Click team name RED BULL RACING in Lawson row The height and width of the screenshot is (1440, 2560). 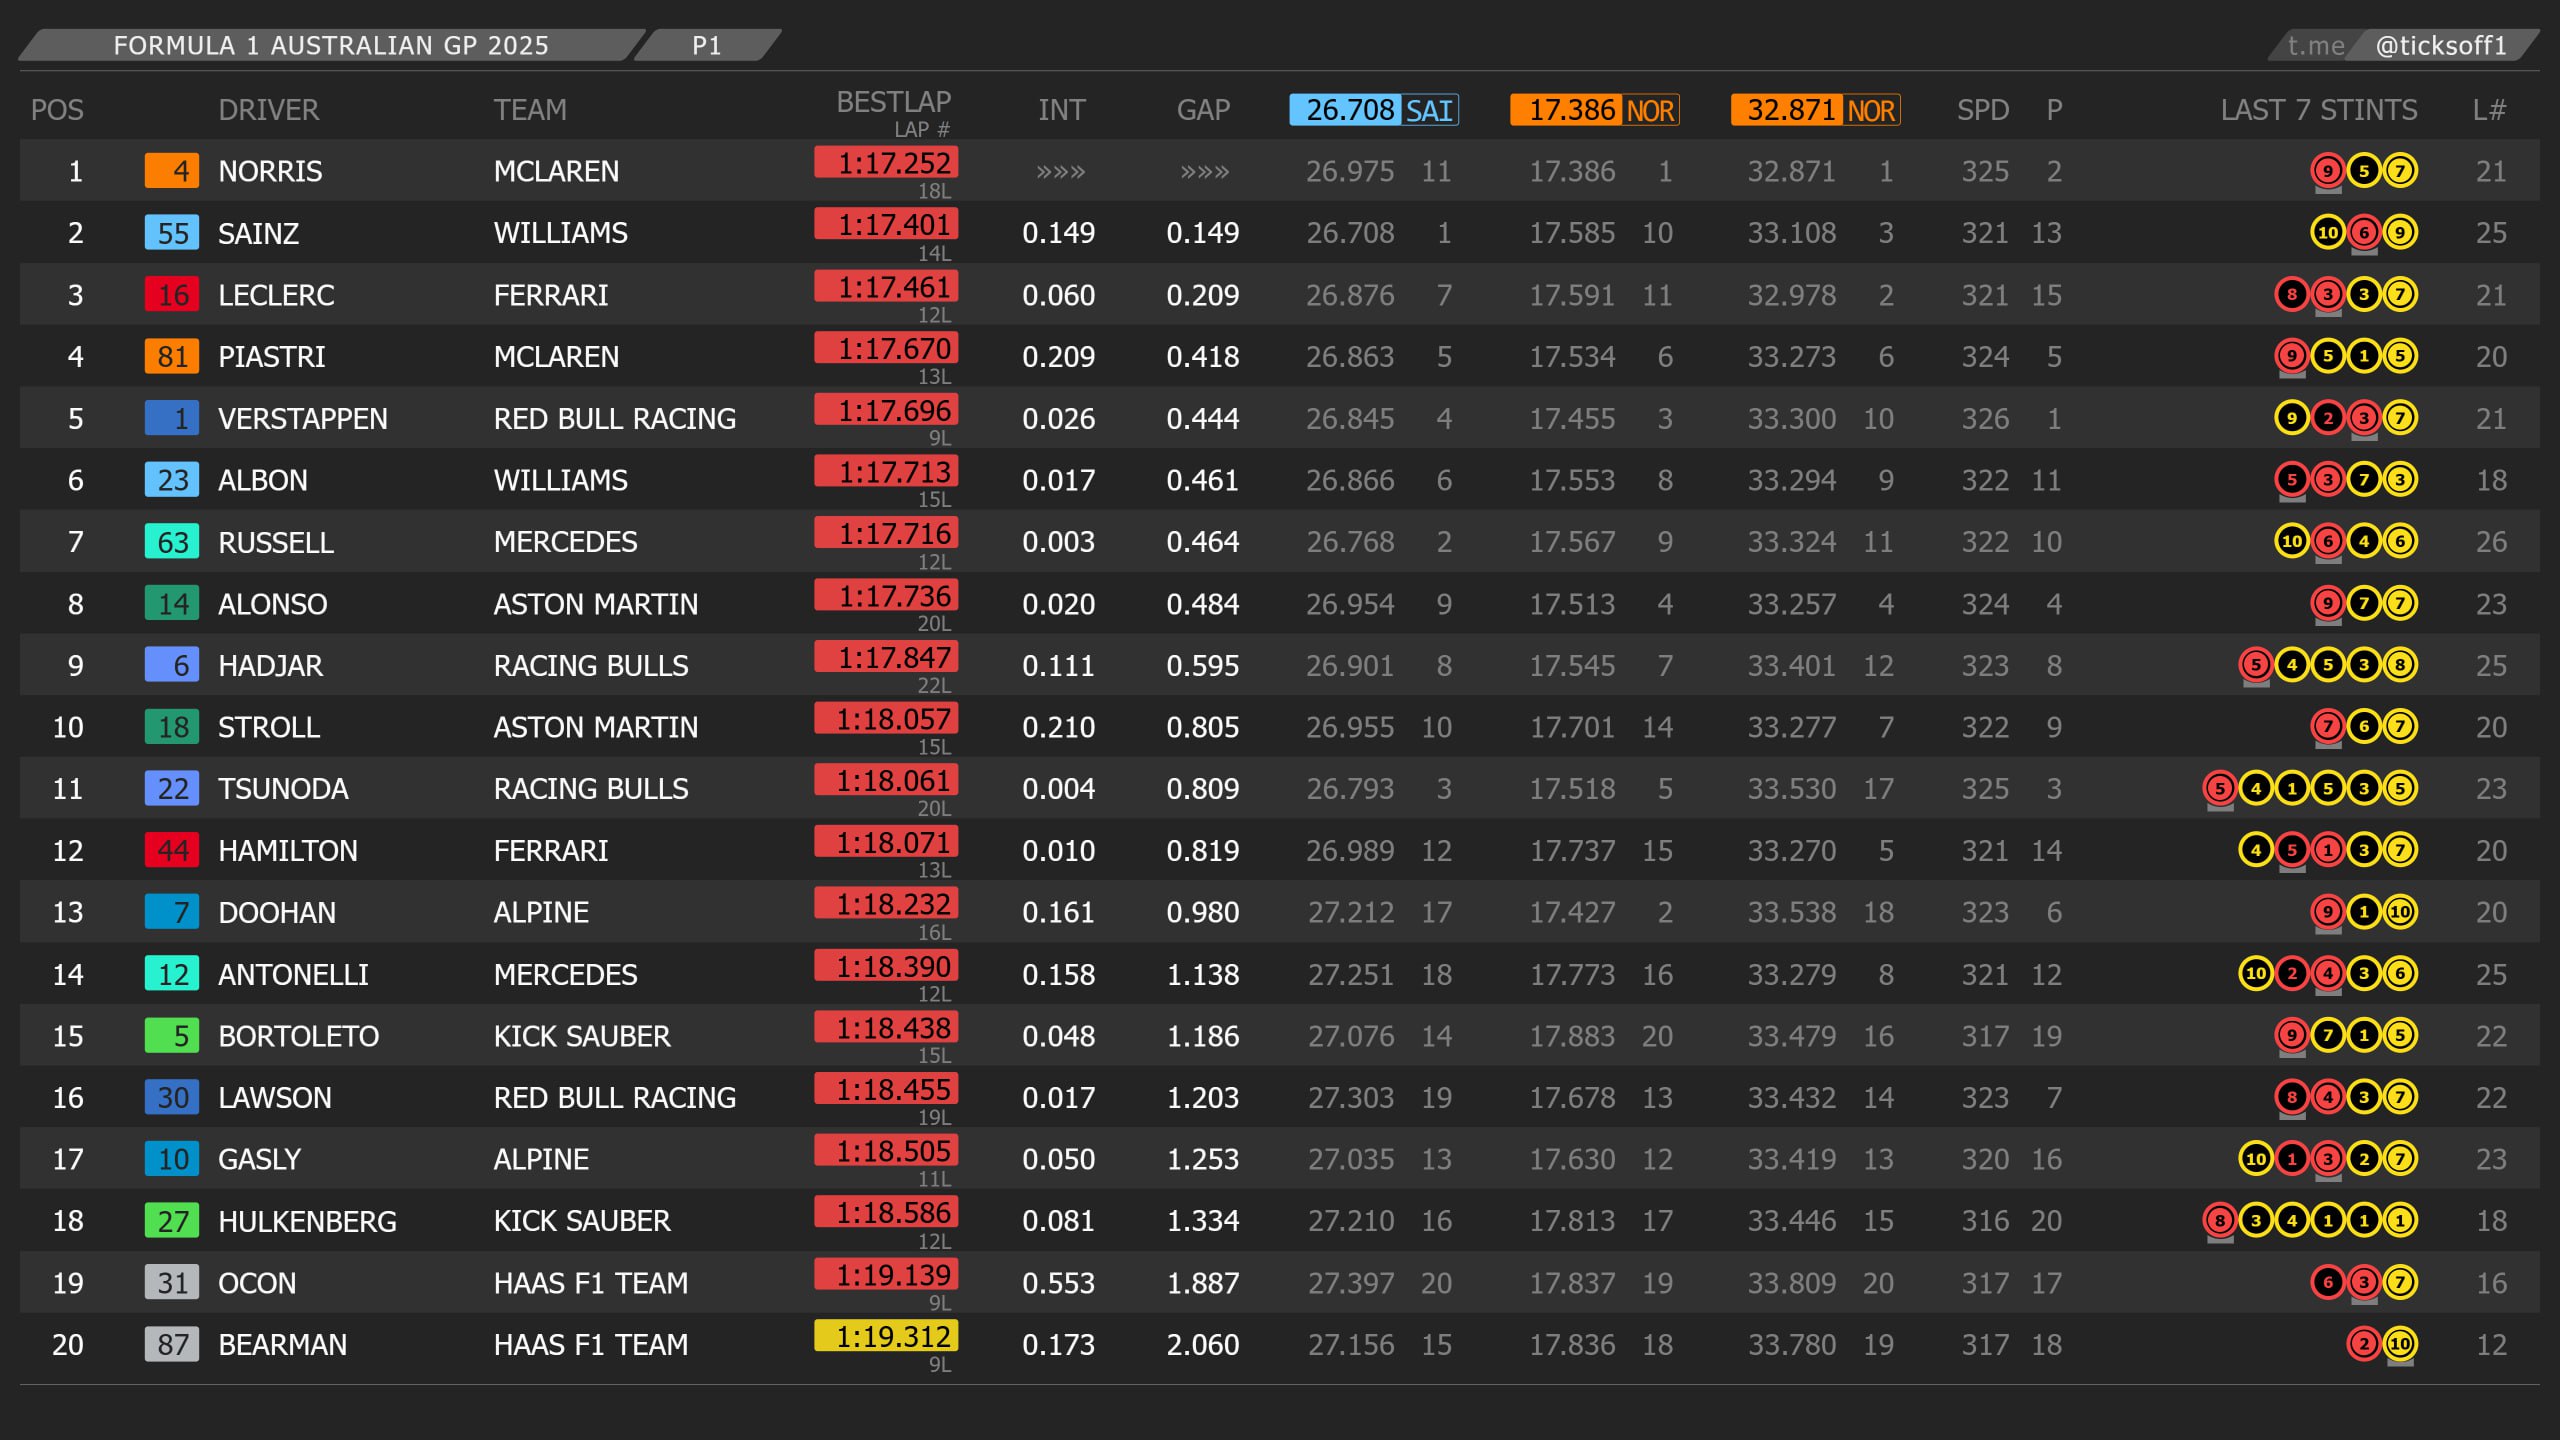(x=615, y=1098)
